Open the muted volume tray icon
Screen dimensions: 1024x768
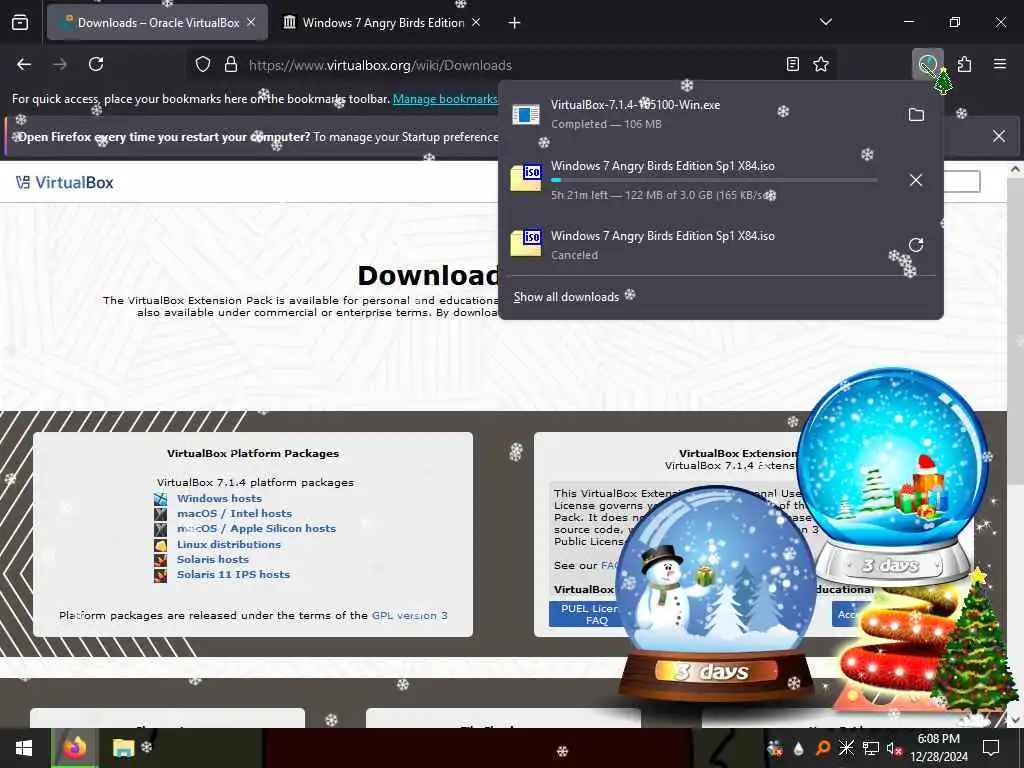(894, 748)
